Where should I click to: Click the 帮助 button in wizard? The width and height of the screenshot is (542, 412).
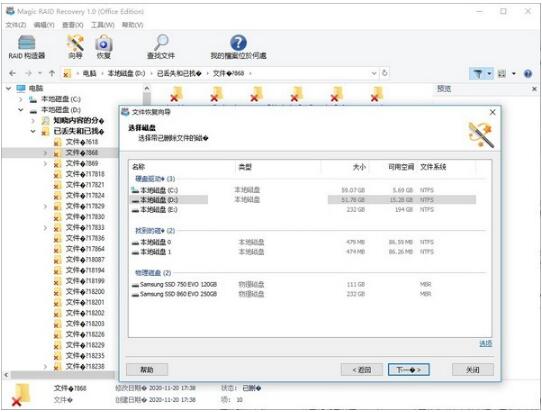coord(147,369)
